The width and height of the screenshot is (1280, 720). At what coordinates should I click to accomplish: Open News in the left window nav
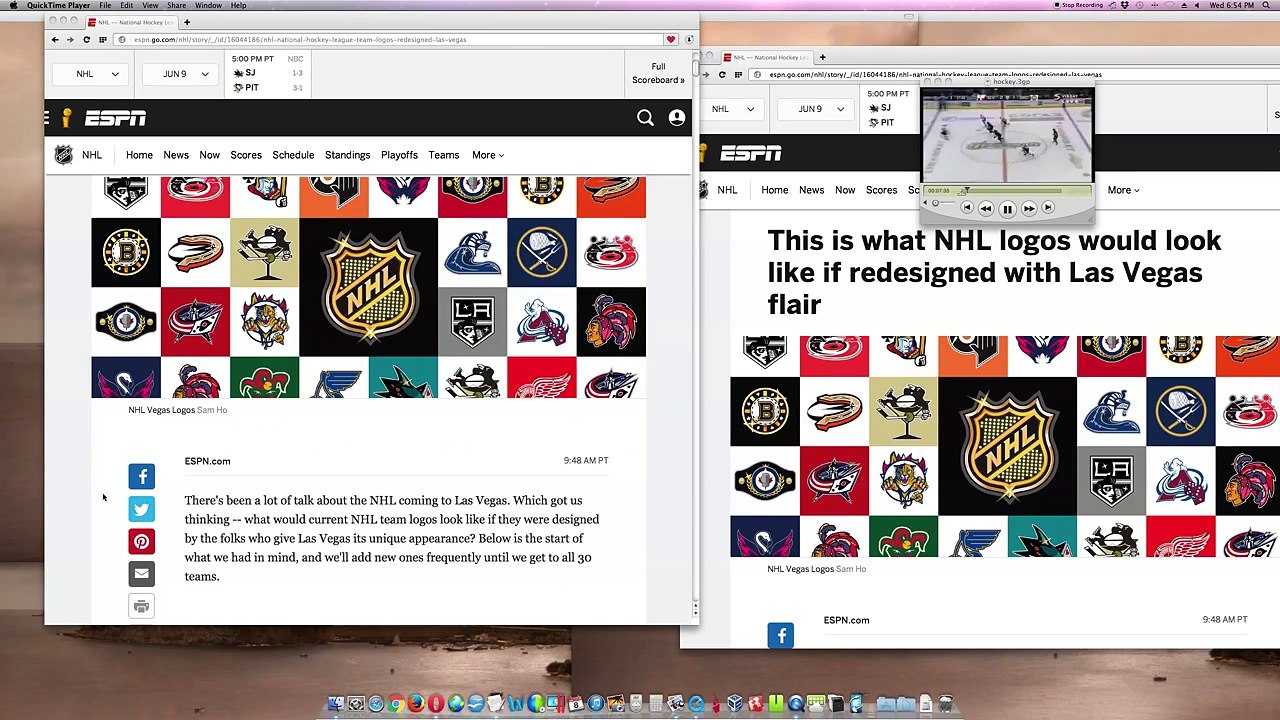pyautogui.click(x=176, y=155)
